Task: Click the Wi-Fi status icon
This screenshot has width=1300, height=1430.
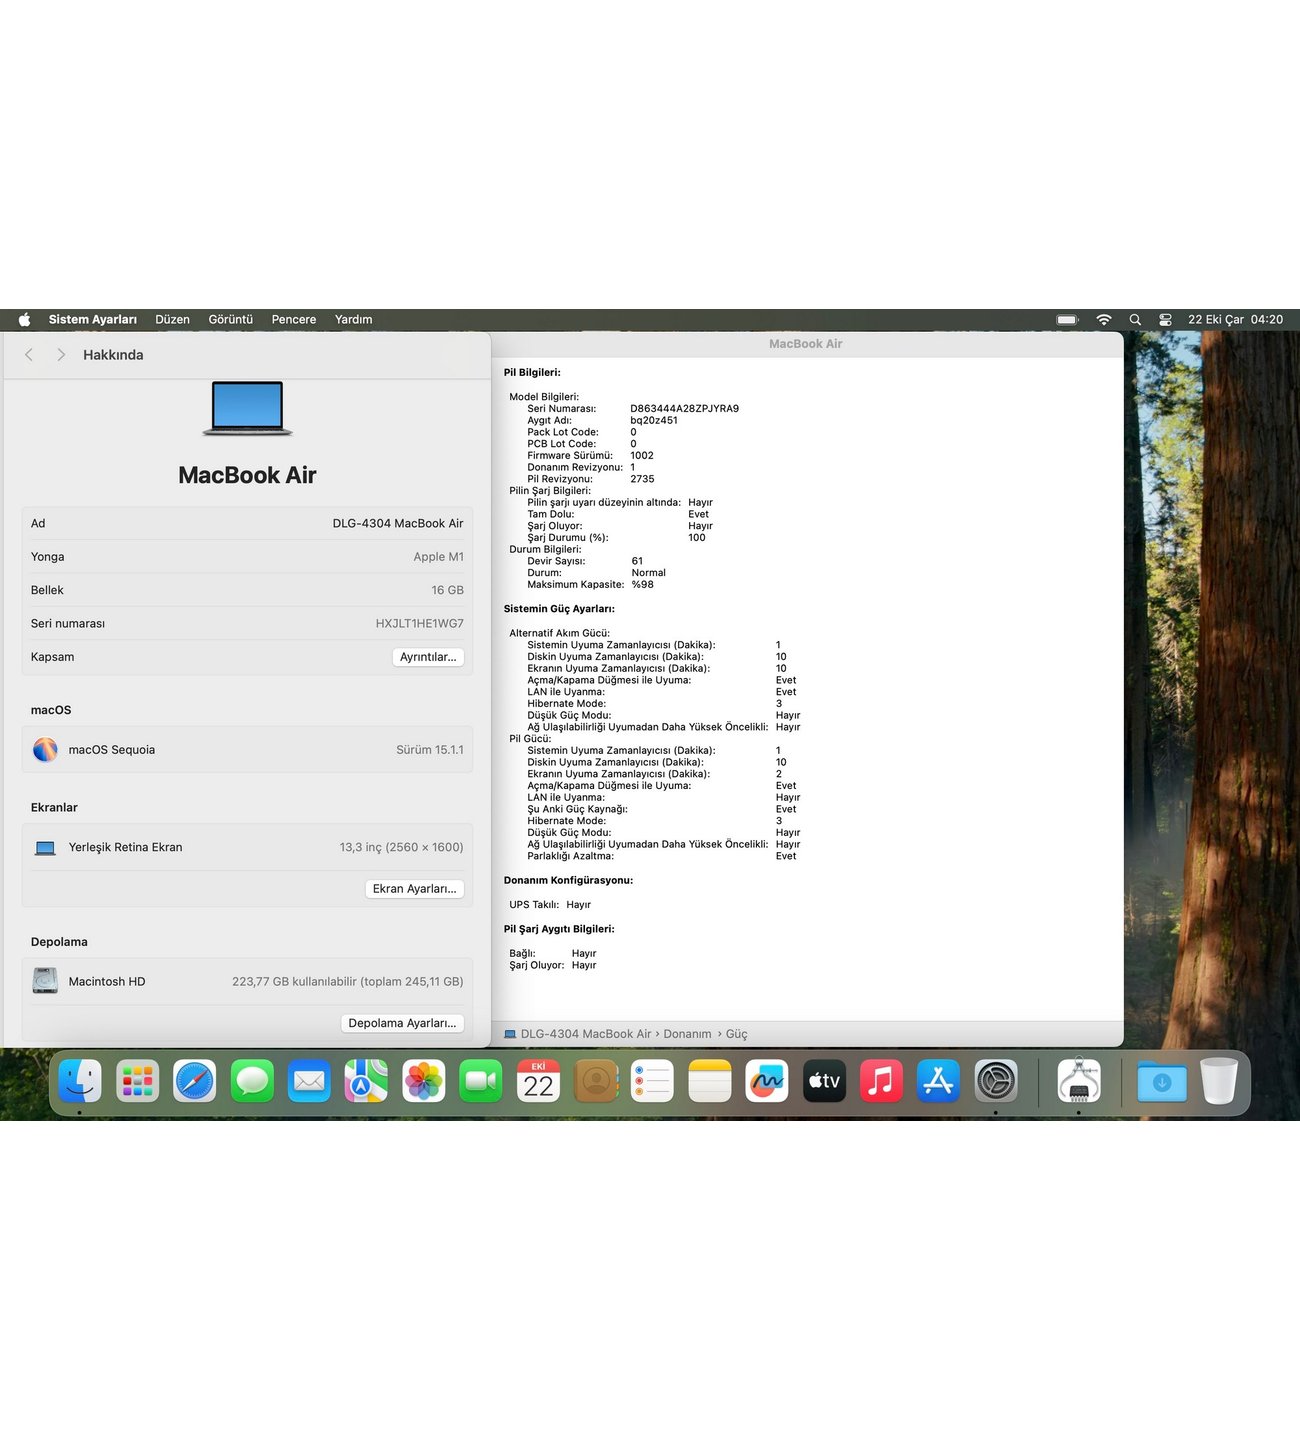Action: [x=1104, y=320]
